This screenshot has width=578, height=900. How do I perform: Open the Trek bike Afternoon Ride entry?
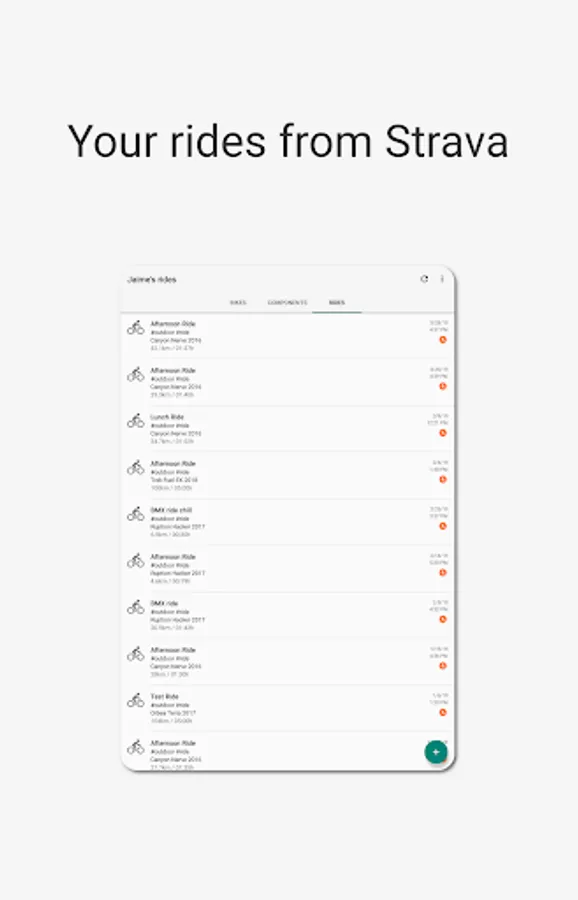click(287, 475)
